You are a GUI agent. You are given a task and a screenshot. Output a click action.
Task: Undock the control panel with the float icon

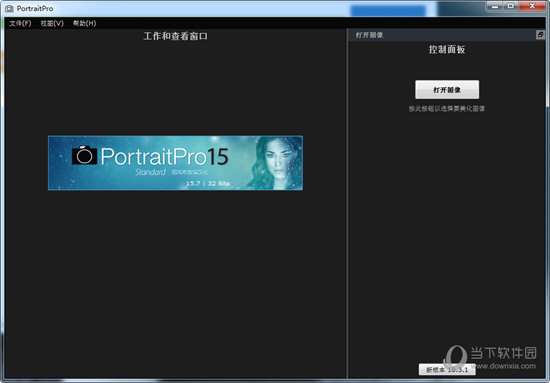(540, 35)
